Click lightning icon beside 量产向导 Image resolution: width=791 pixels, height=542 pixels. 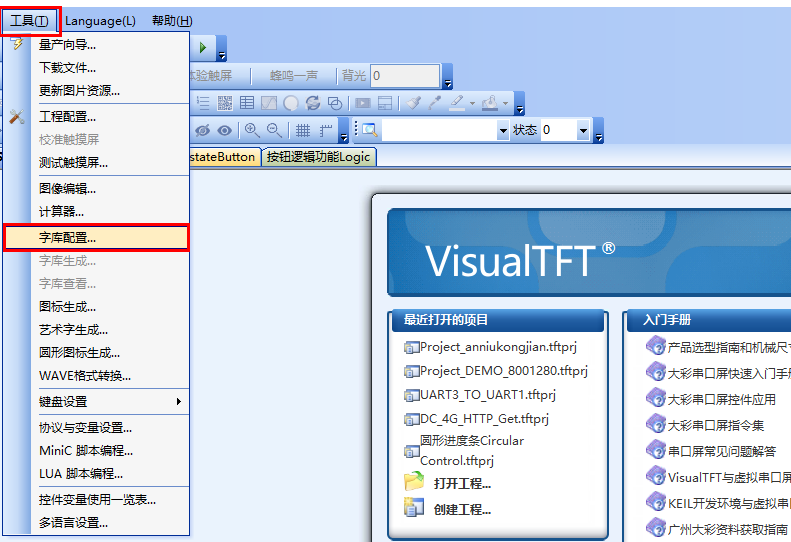pyautogui.click(x=18, y=43)
